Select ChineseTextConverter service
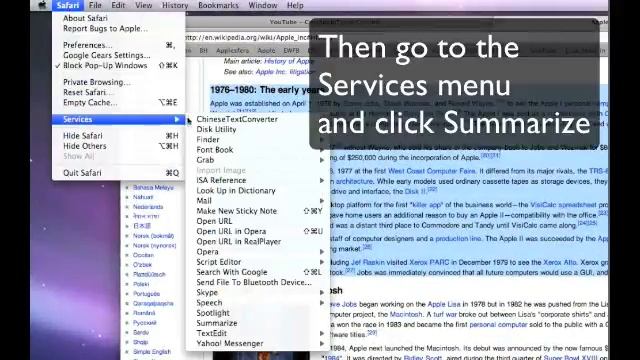The width and height of the screenshot is (640, 360). pyautogui.click(x=237, y=119)
